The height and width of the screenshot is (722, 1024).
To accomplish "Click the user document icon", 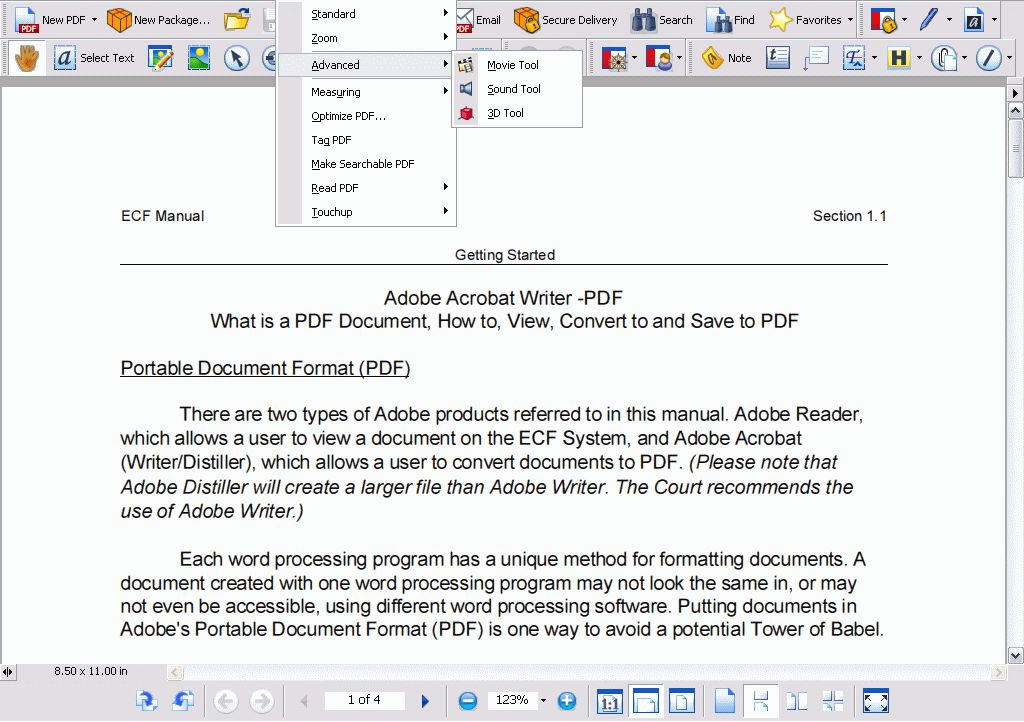I will (658, 58).
